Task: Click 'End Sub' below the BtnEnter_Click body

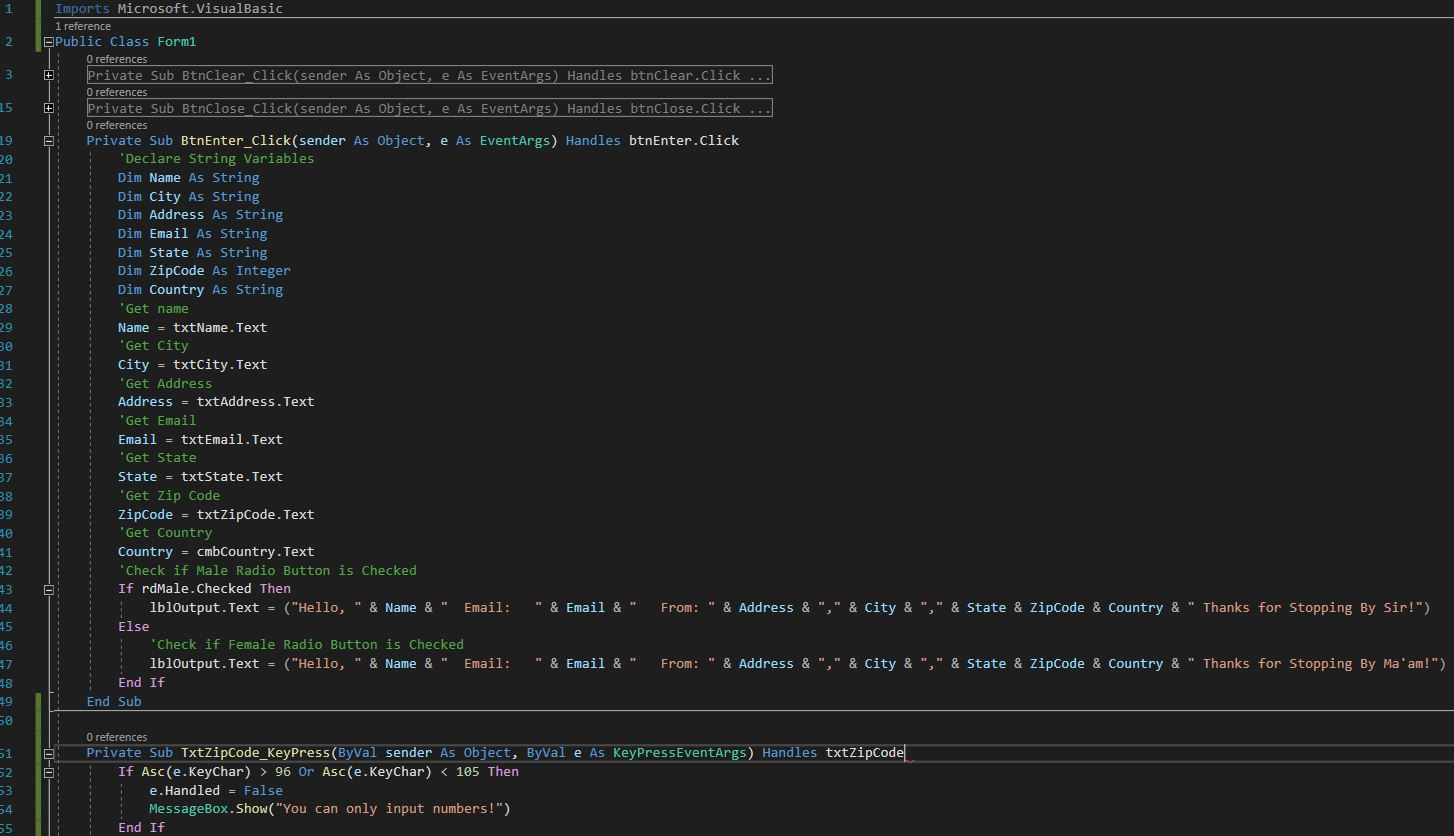Action: point(112,701)
